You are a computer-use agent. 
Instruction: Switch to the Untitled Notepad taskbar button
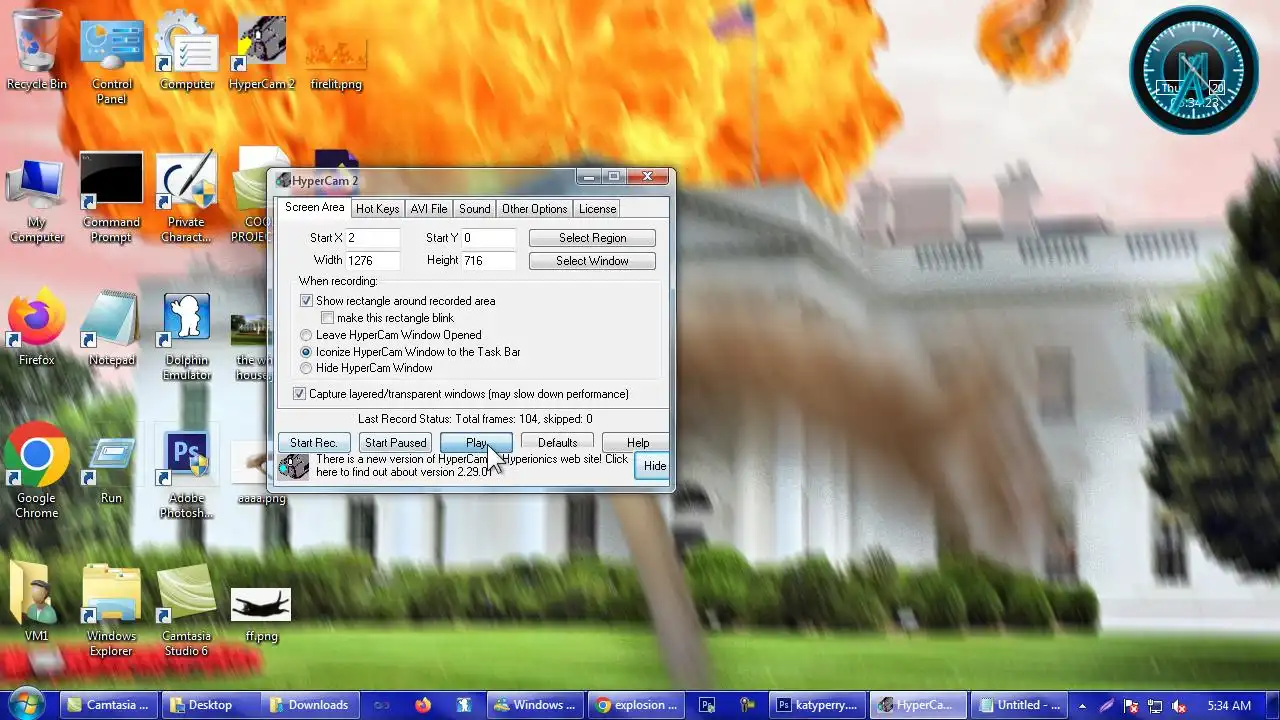[x=1020, y=705]
